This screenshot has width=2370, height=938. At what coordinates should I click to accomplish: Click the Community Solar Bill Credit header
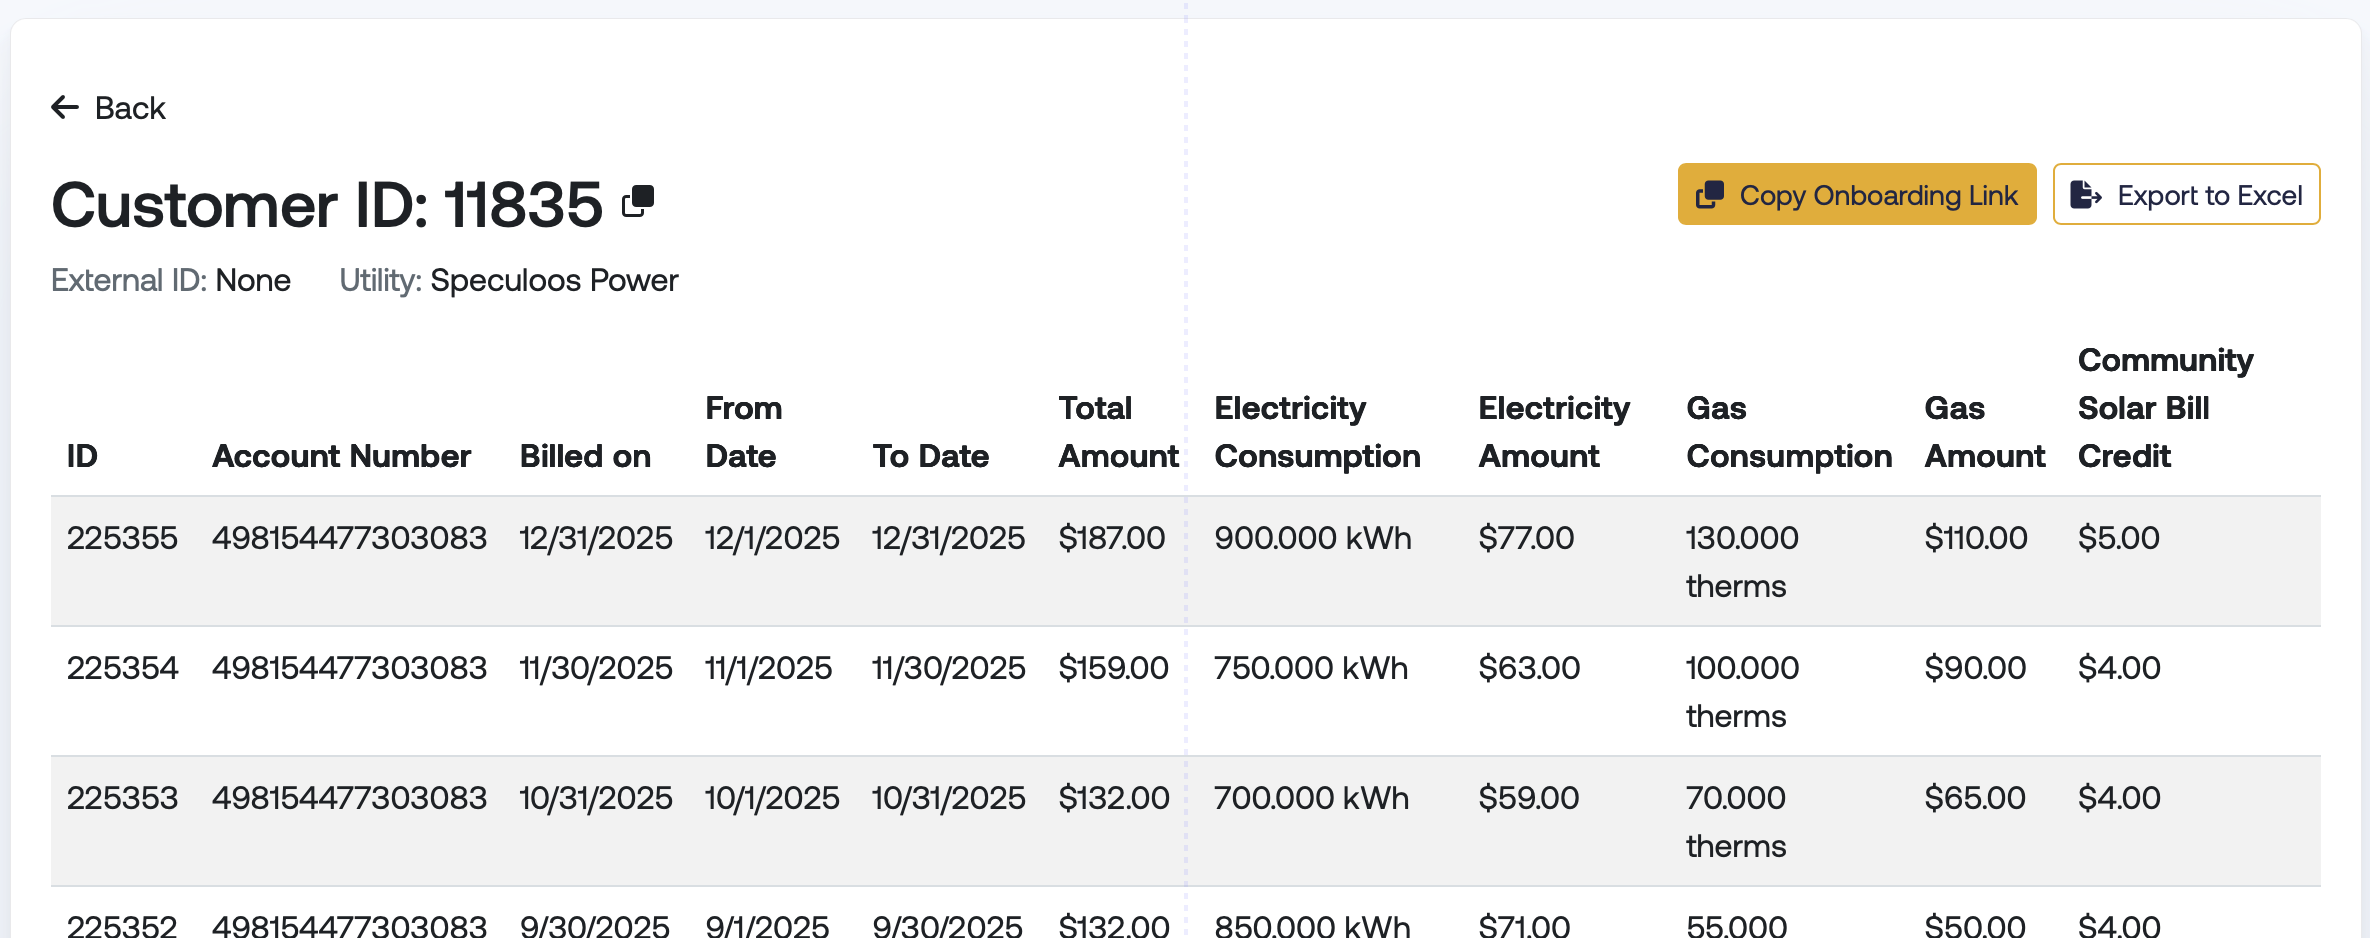tap(2165, 408)
